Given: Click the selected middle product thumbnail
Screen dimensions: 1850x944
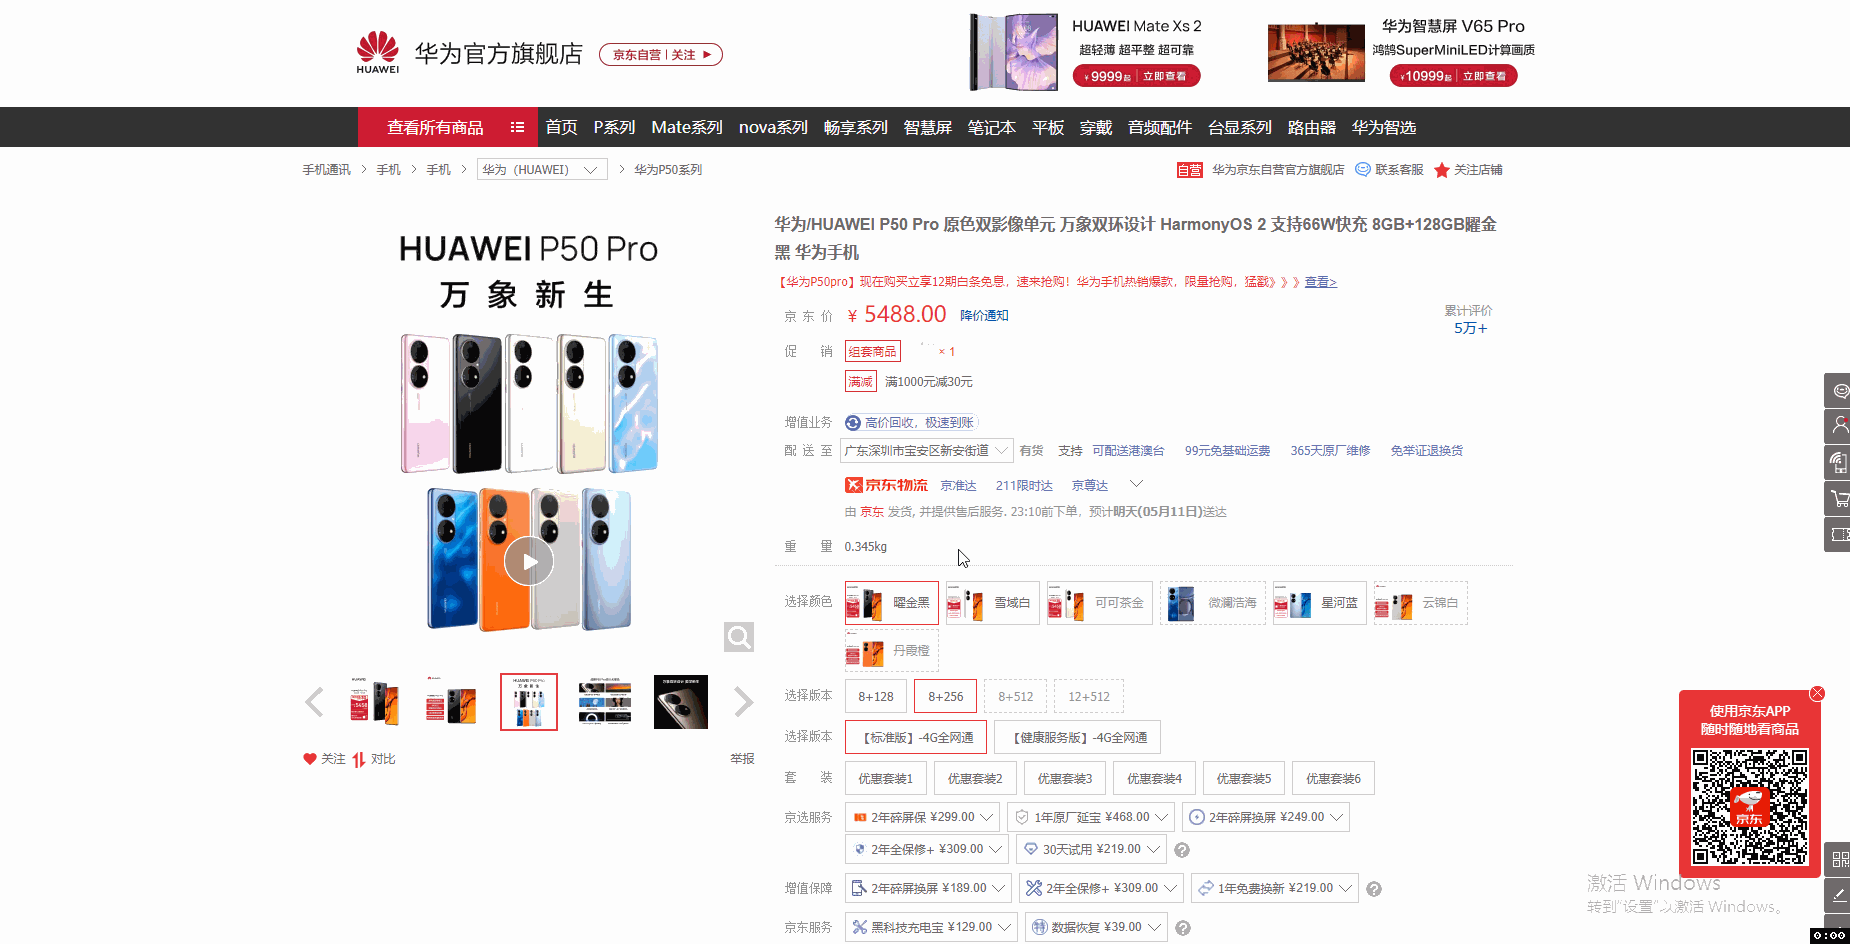Looking at the screenshot, I should (x=529, y=702).
